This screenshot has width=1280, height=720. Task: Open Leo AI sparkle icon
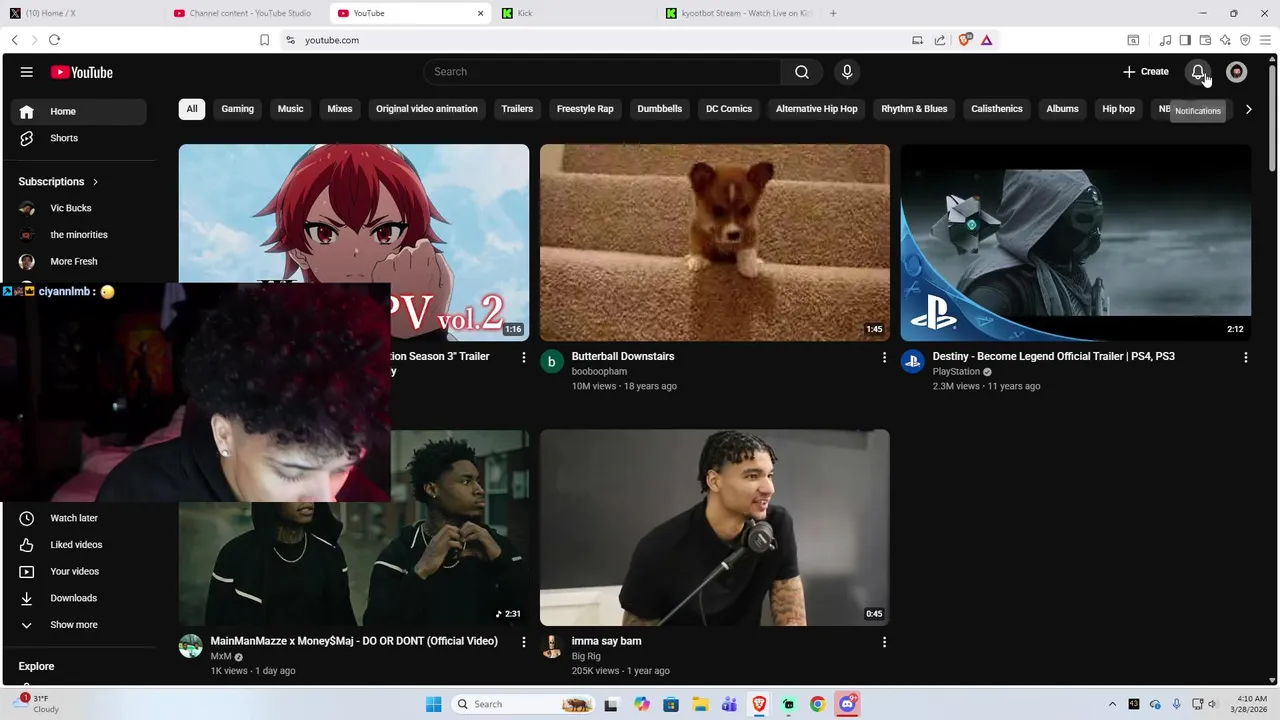click(1225, 40)
